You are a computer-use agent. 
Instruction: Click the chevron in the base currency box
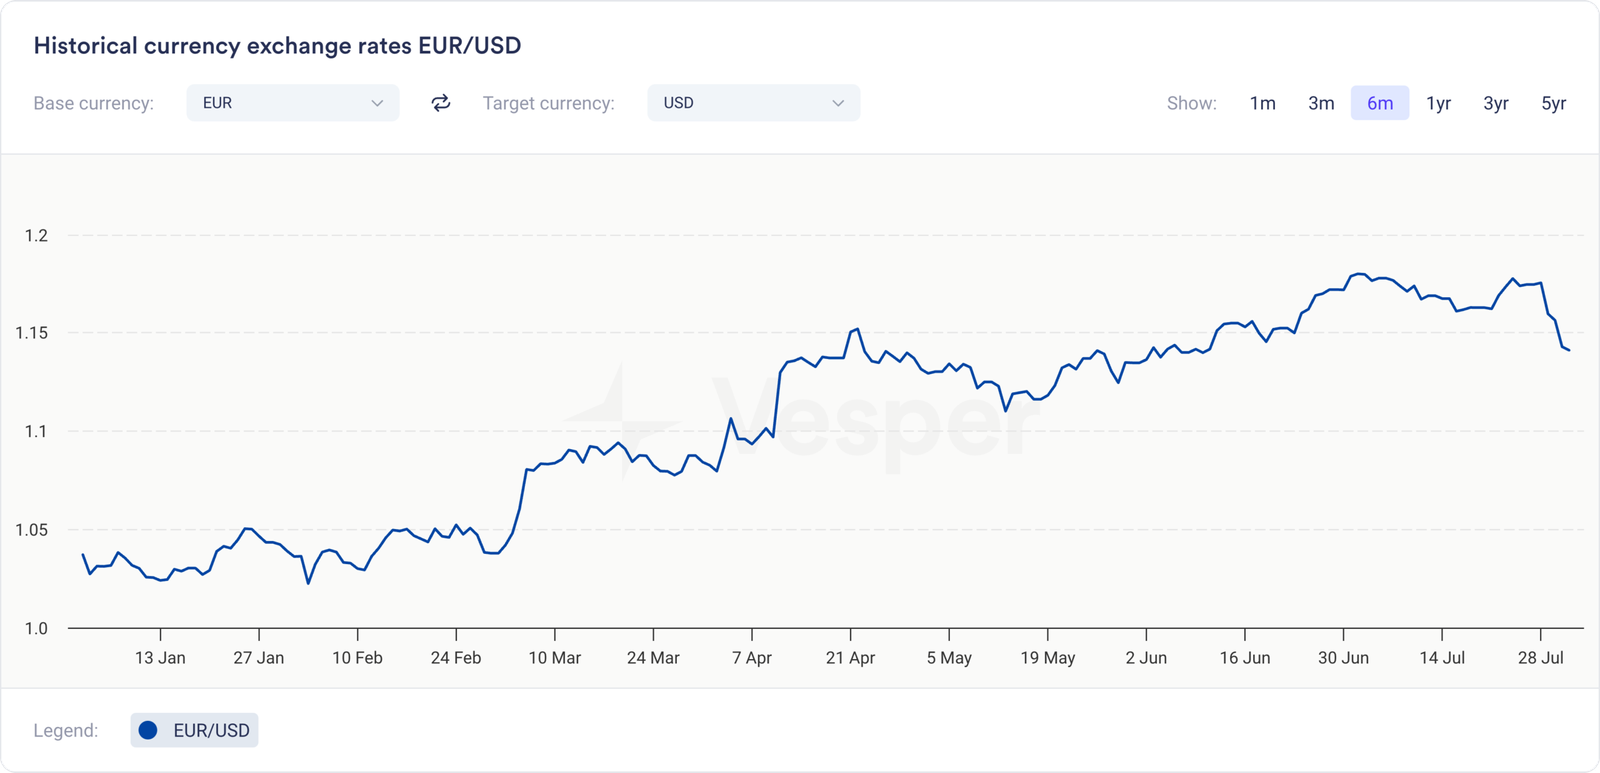pyautogui.click(x=377, y=103)
